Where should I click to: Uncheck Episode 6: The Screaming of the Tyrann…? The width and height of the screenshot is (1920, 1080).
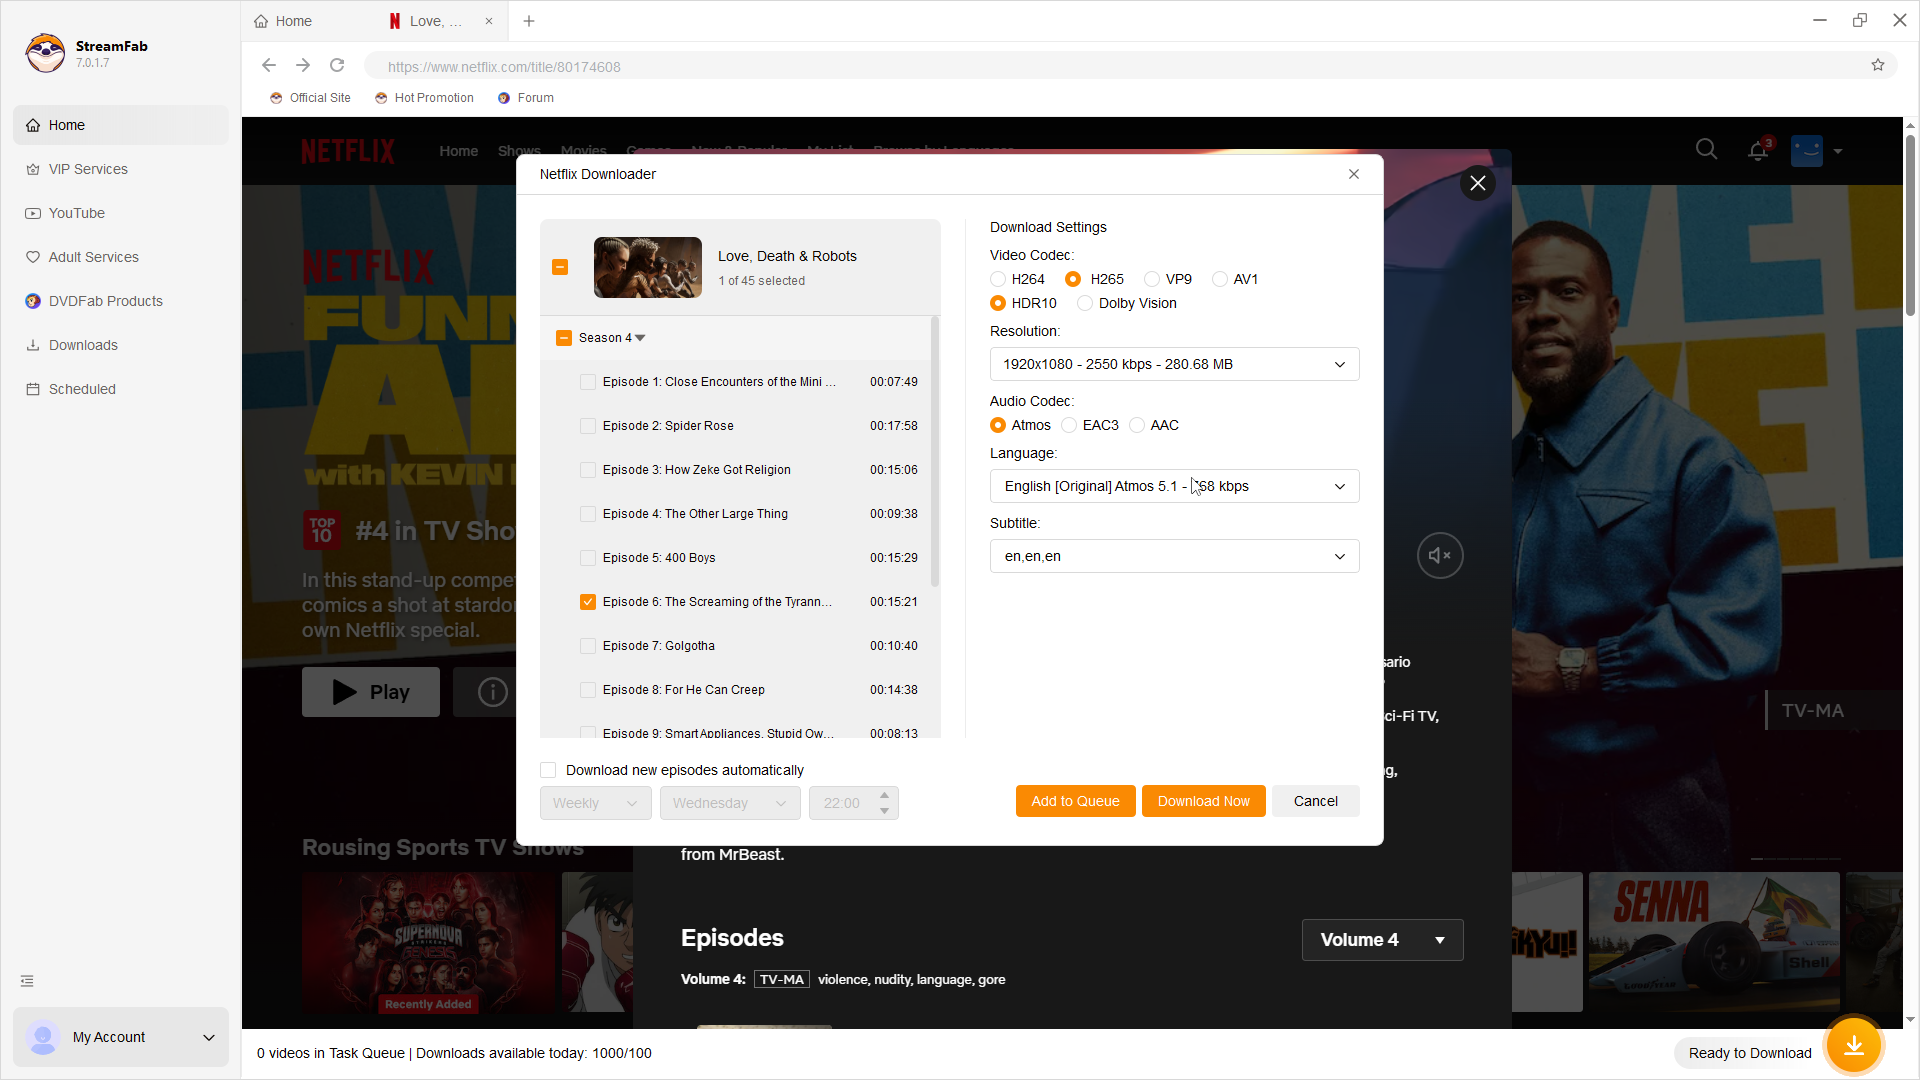(x=588, y=602)
